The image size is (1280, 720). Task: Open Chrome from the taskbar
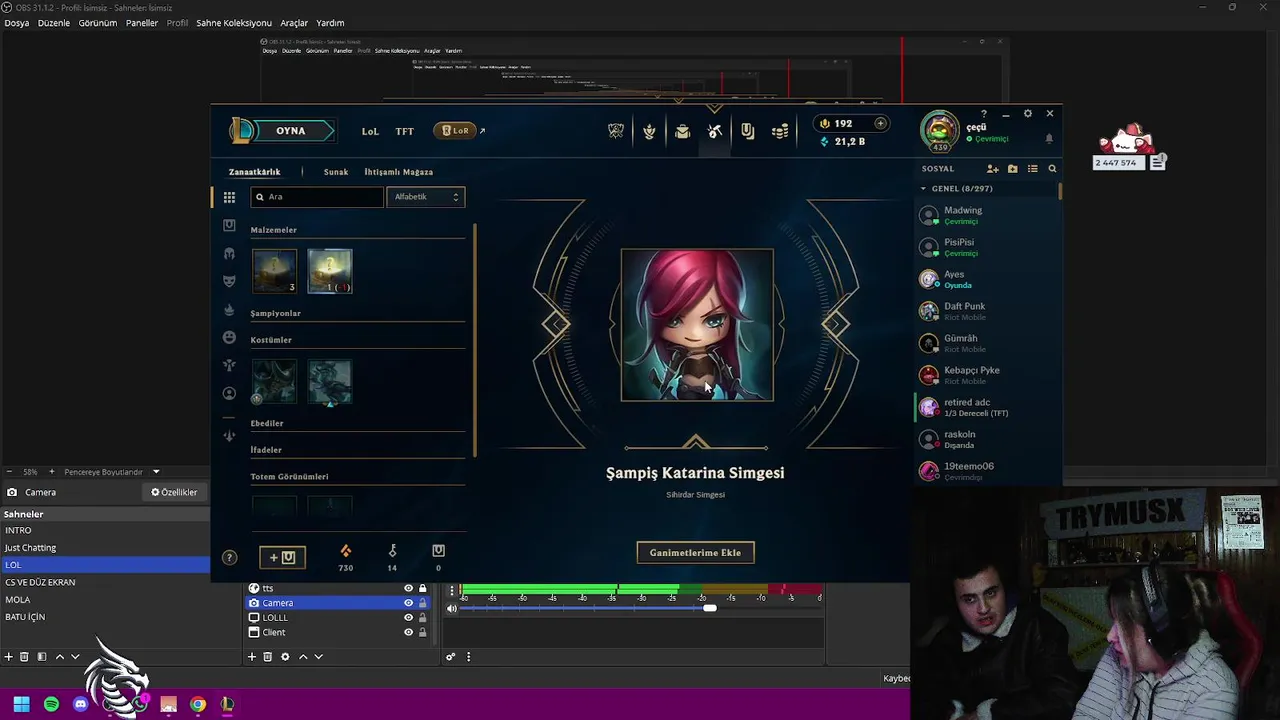(x=198, y=704)
